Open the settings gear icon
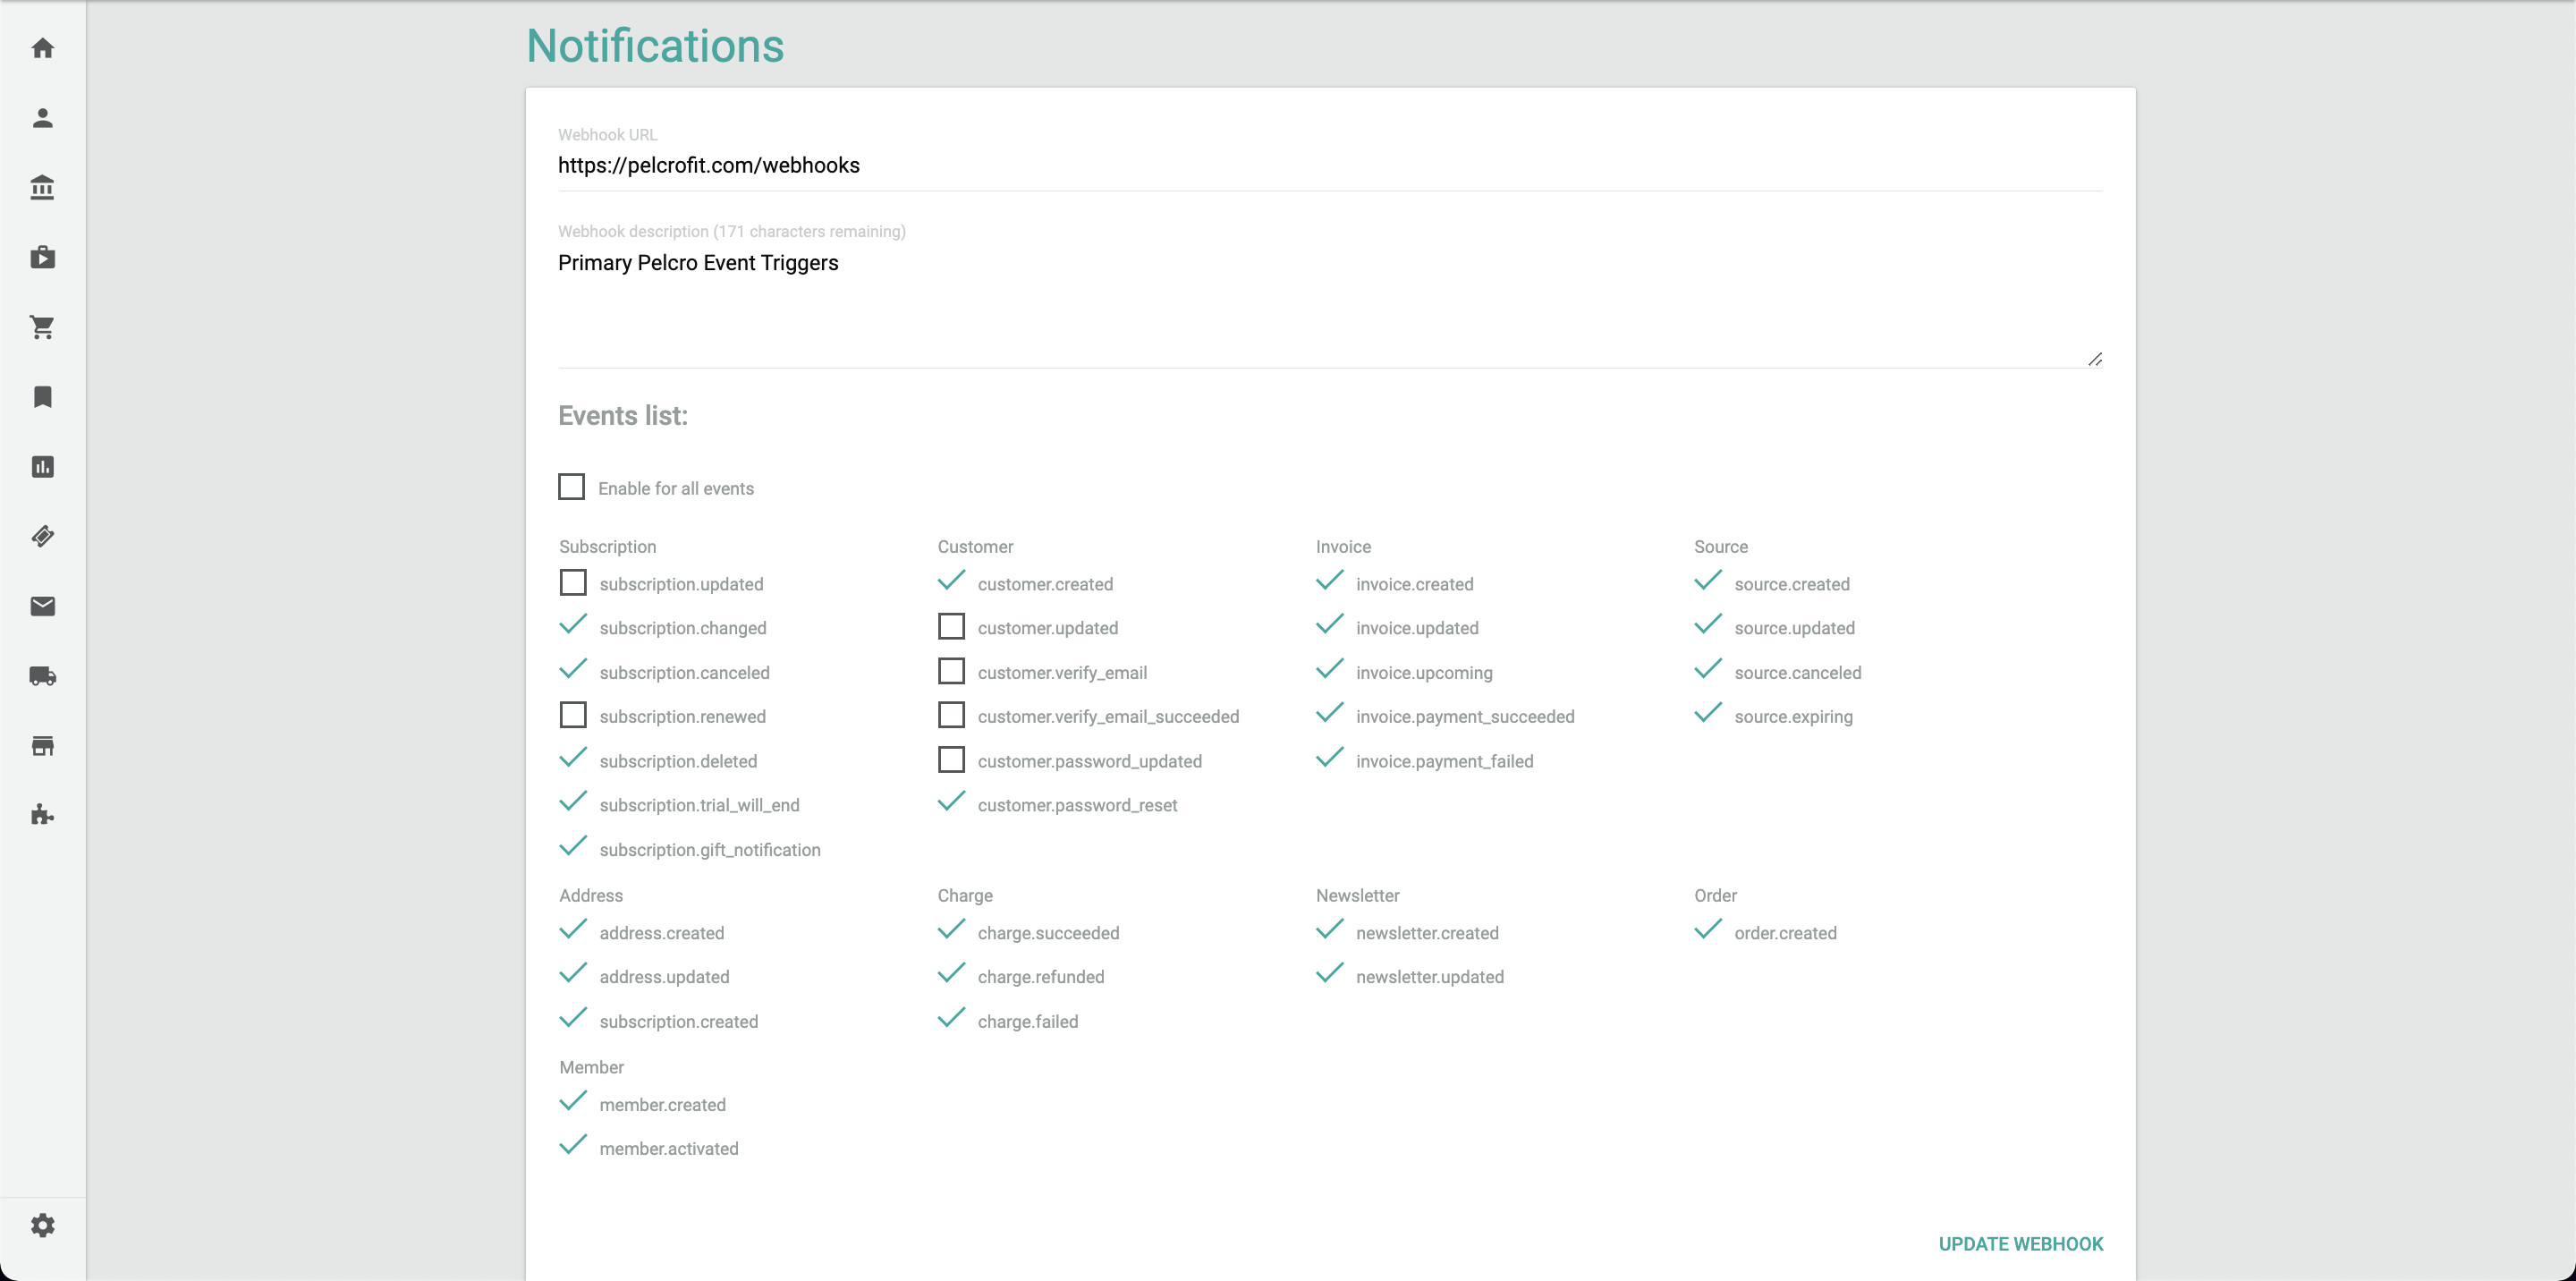The image size is (2576, 1281). pos(42,1225)
